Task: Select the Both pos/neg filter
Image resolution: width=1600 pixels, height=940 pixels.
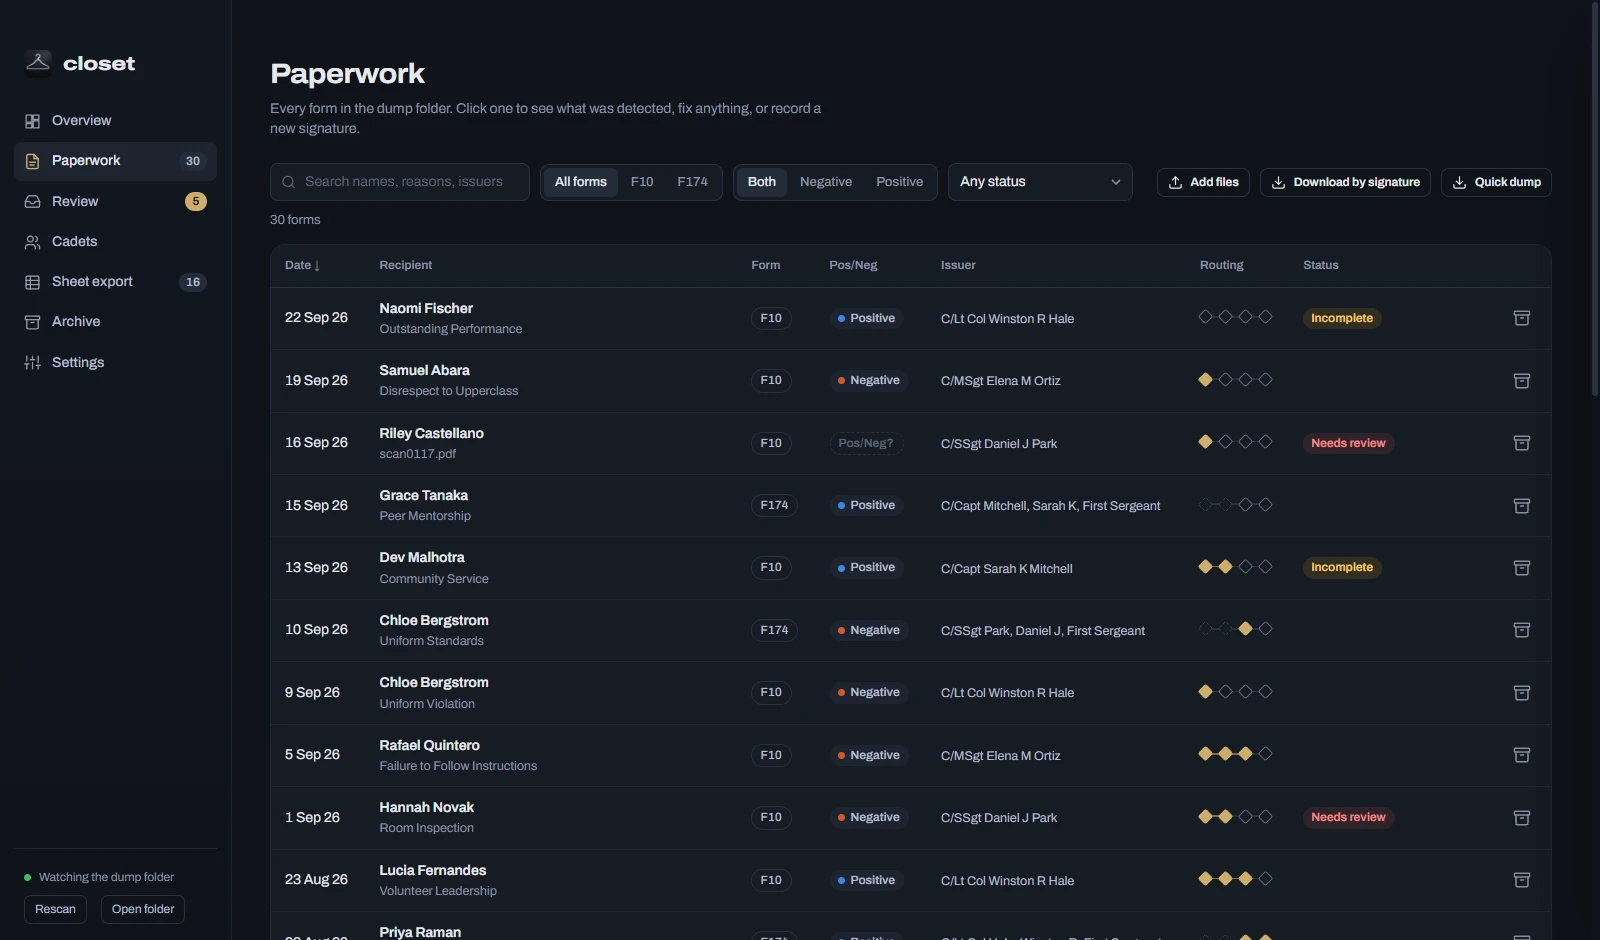Action: tap(762, 182)
